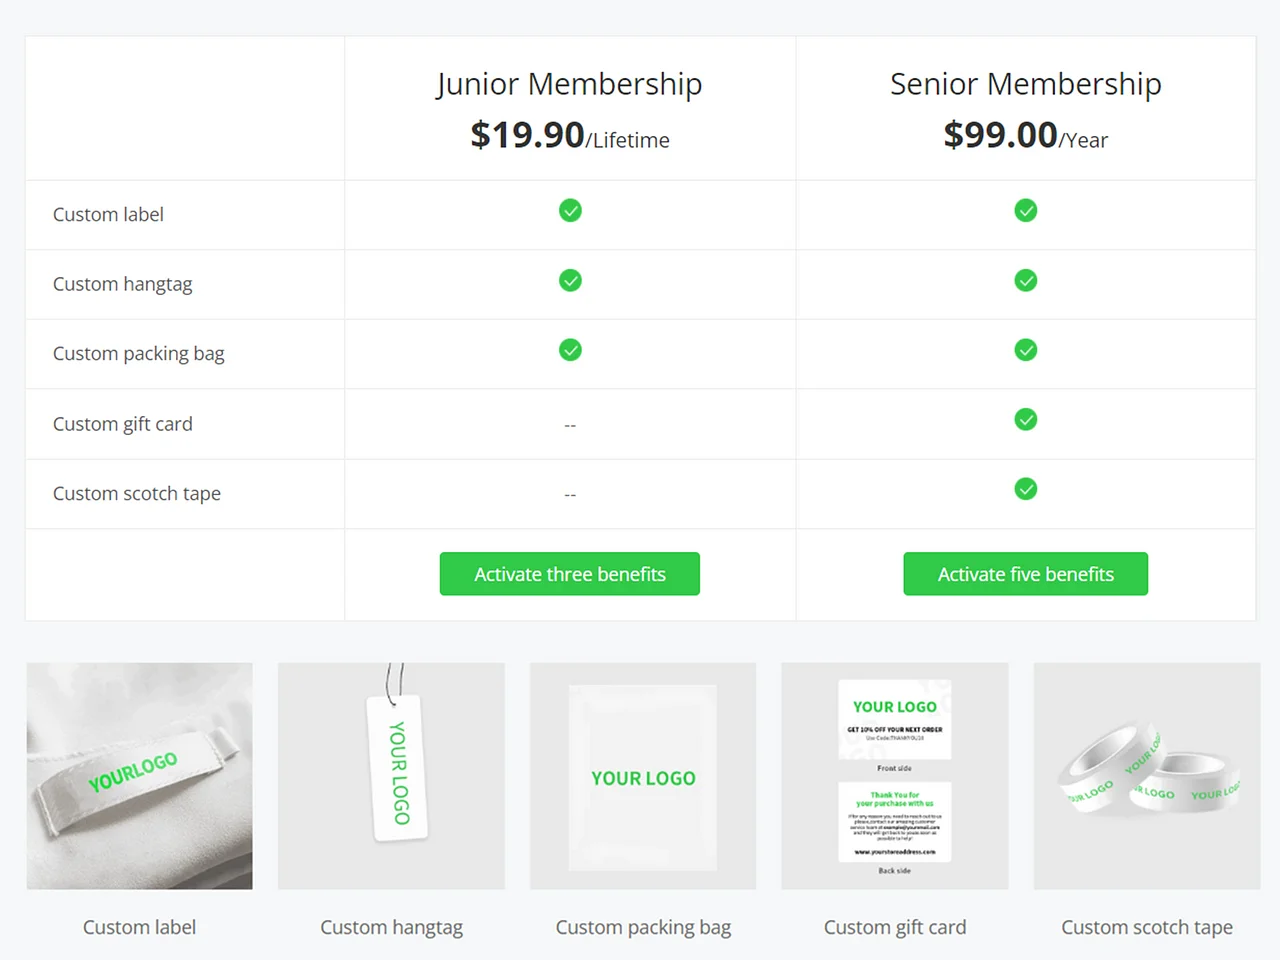Viewport: 1280px width, 960px height.
Task: Click the Custom scotch tape row label
Action: point(137,494)
